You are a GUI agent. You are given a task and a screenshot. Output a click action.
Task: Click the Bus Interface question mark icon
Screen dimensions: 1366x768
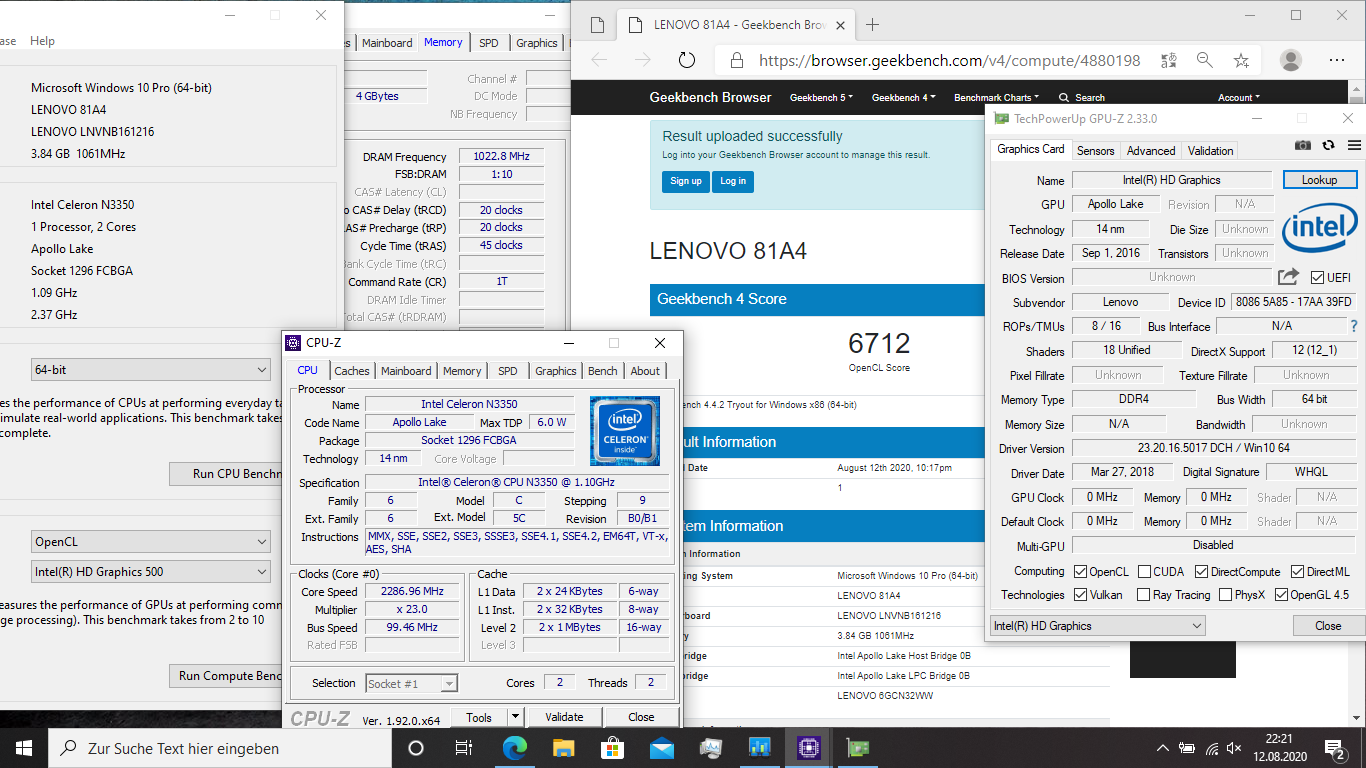1354,326
